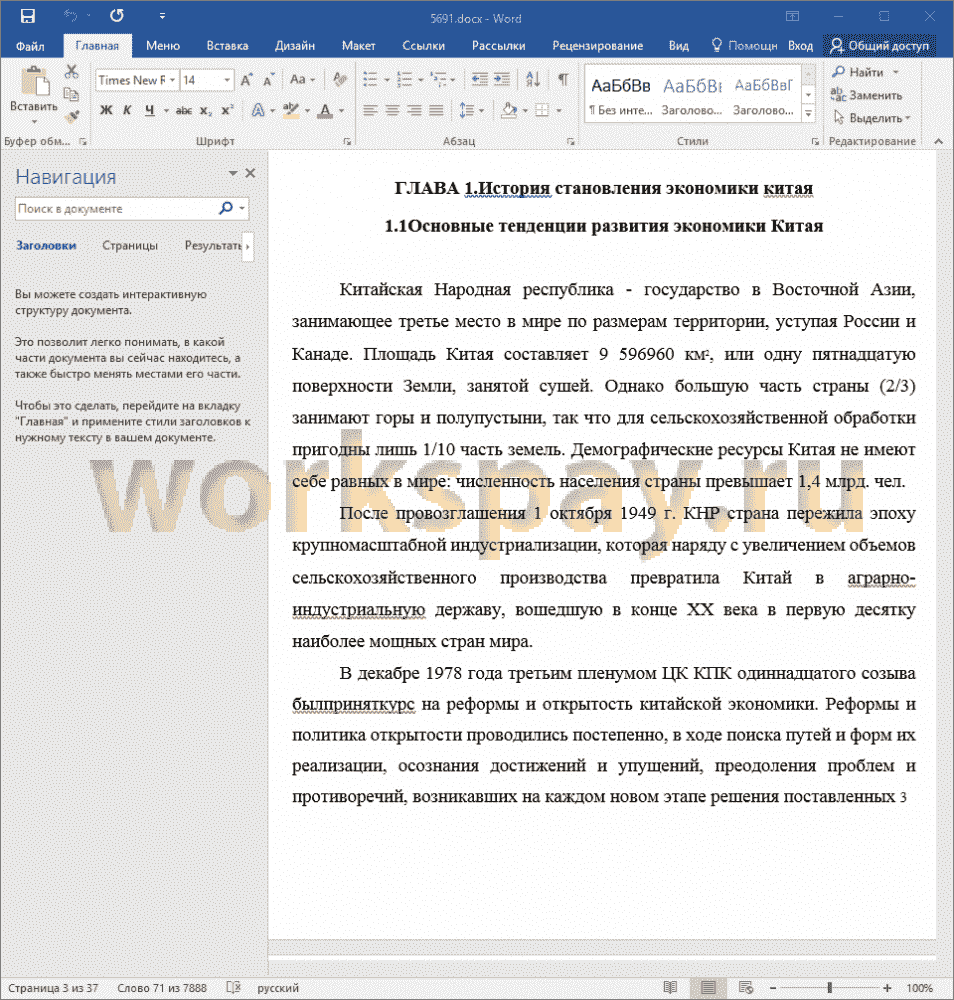Open line spacing options

[x=467, y=110]
